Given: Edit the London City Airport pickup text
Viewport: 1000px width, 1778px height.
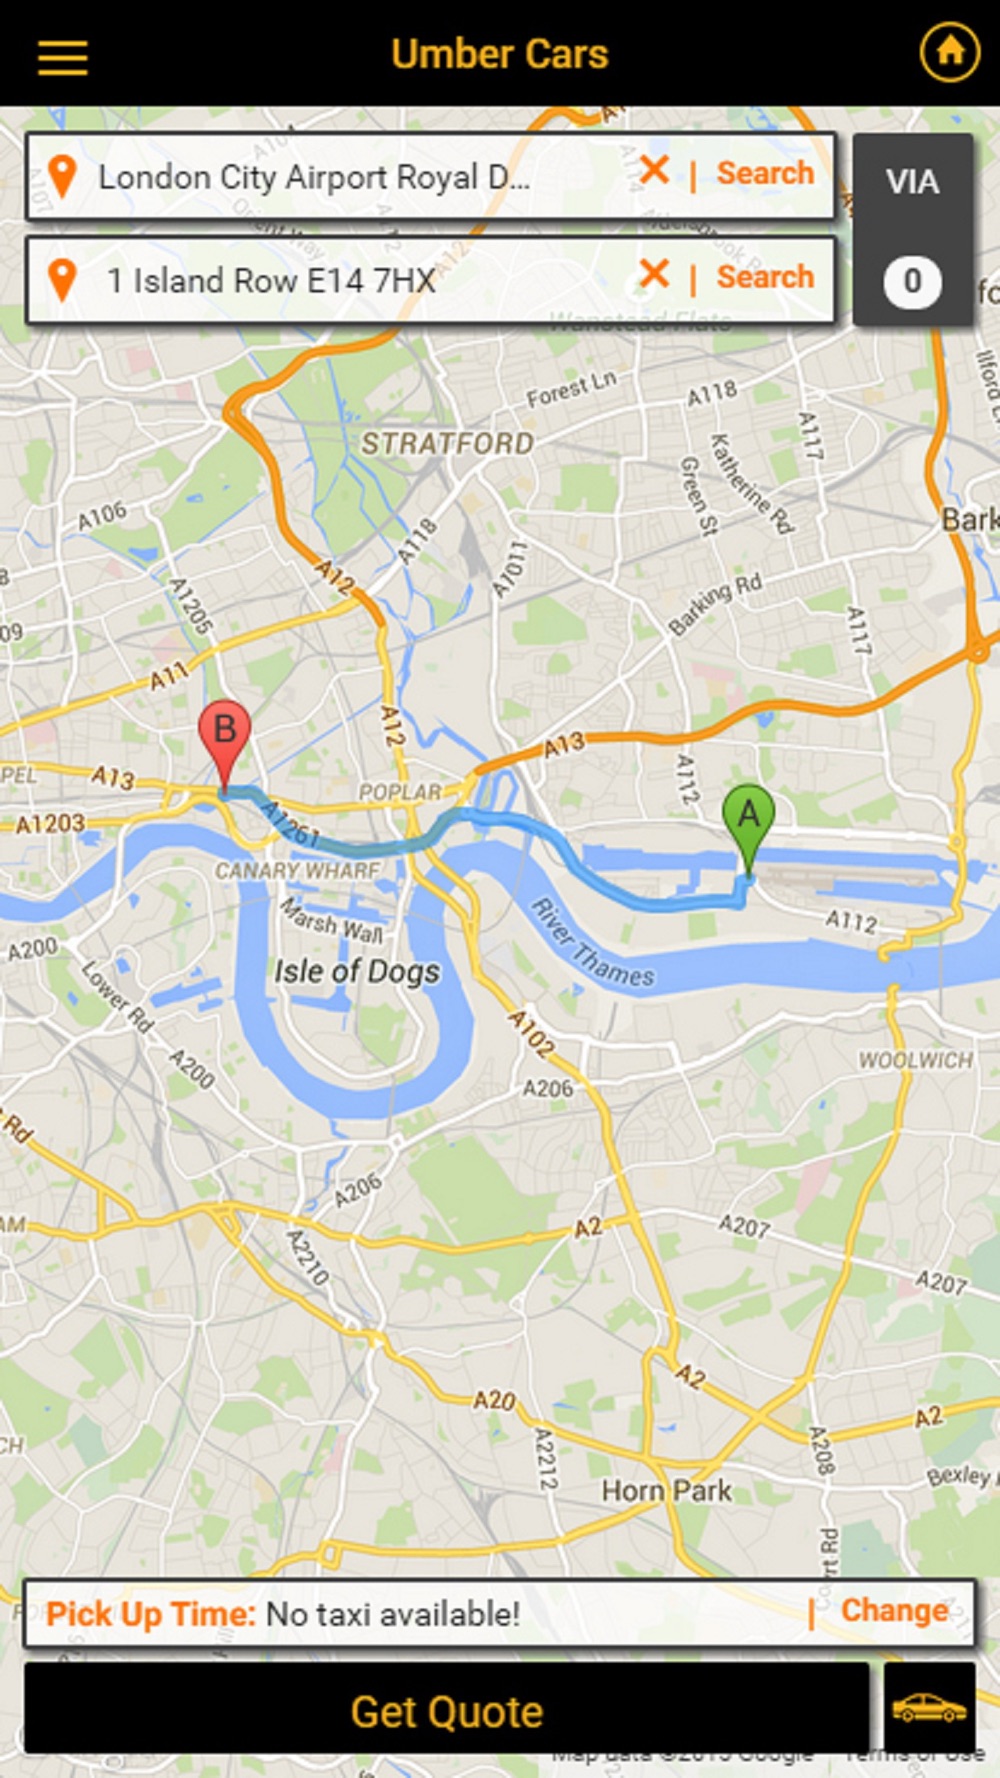Looking at the screenshot, I should pyautogui.click(x=314, y=178).
